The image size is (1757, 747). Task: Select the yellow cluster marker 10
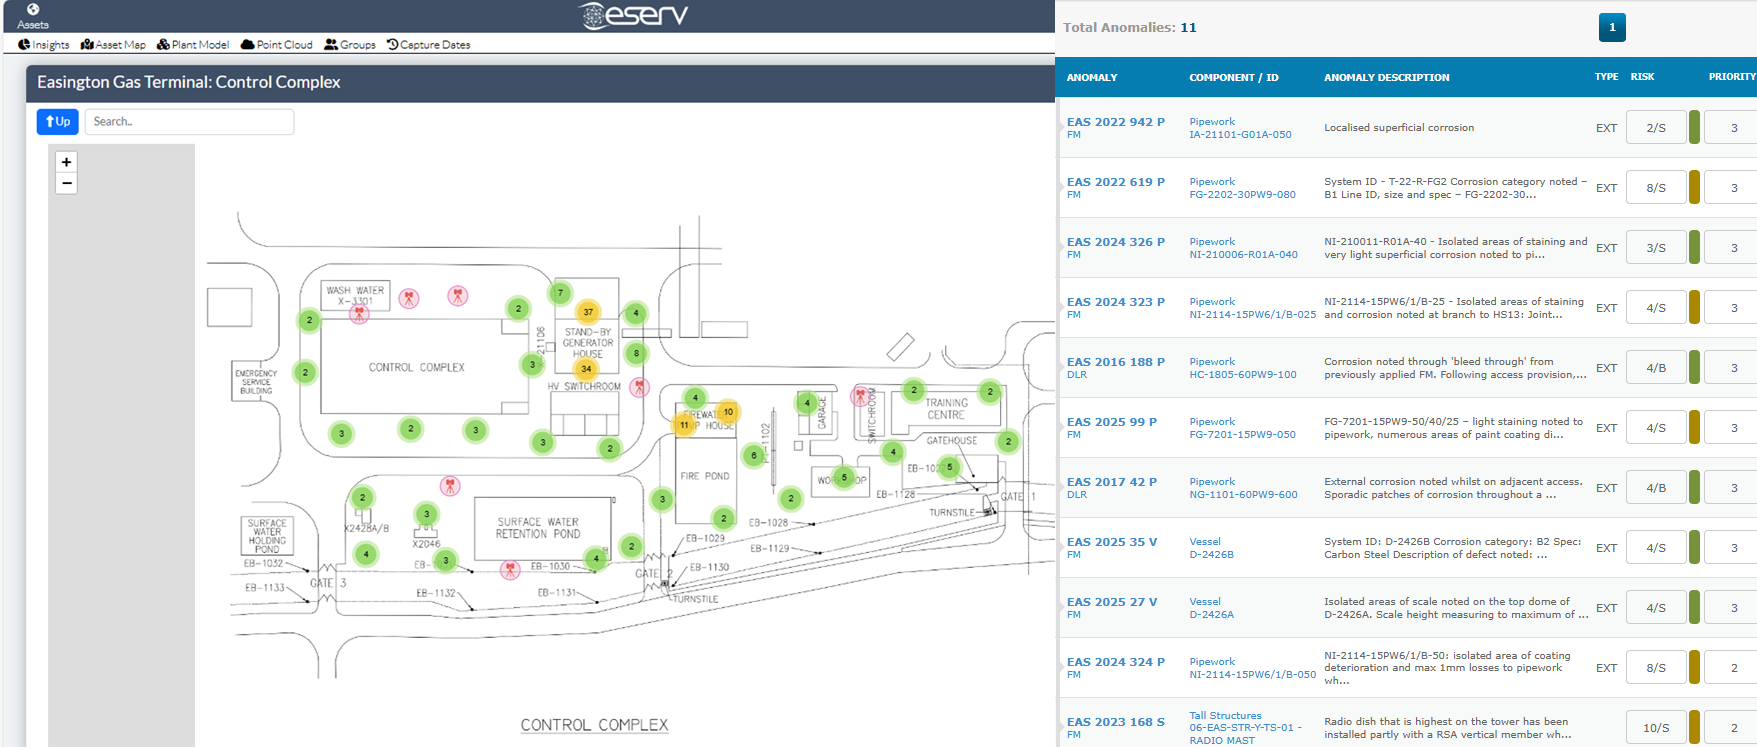pos(728,411)
